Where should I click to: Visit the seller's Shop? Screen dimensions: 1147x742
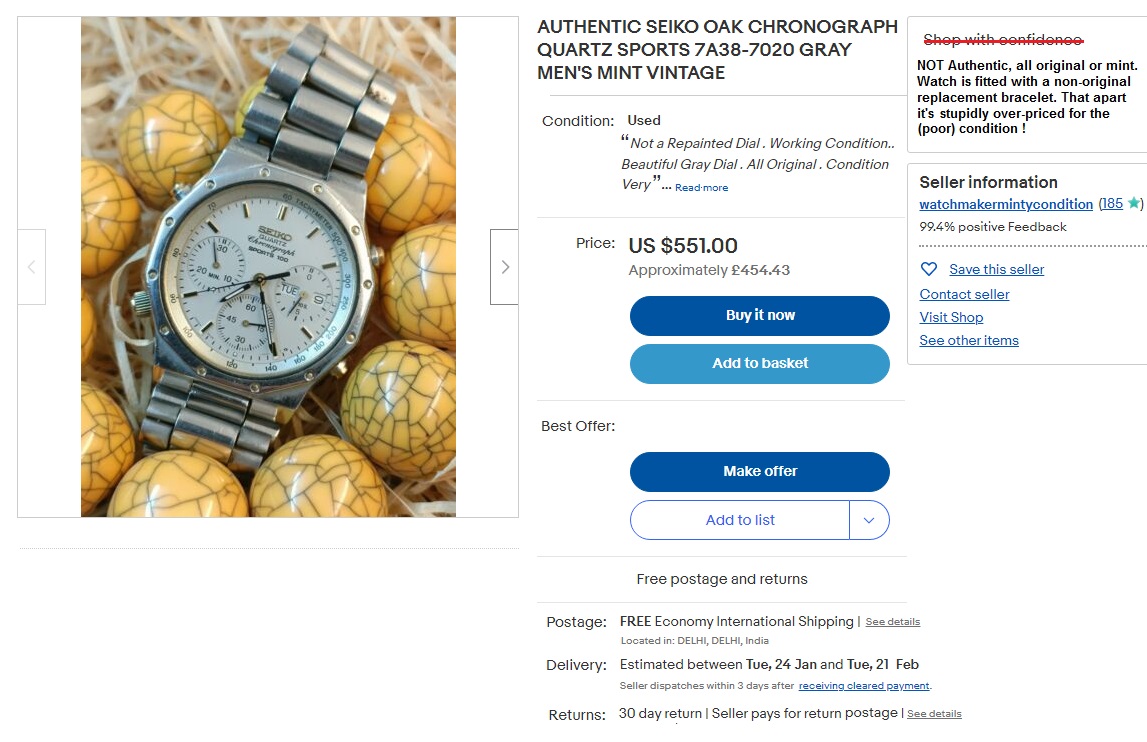click(x=951, y=317)
